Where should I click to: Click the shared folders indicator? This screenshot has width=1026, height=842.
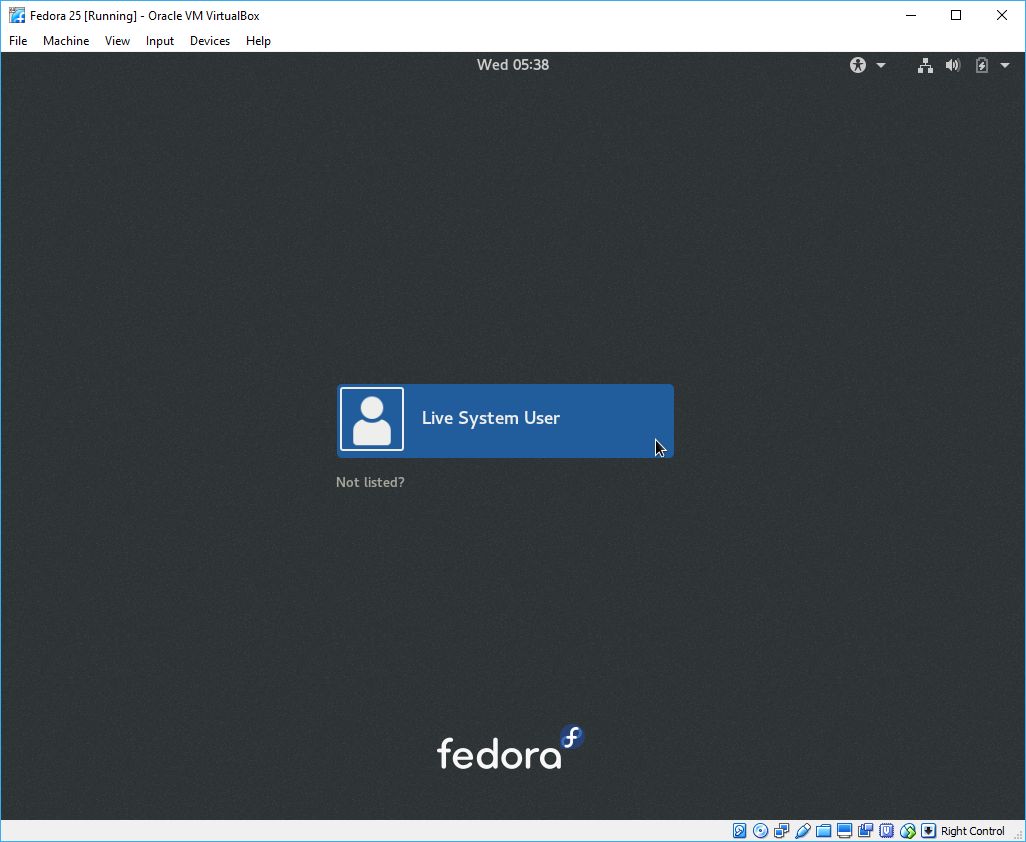[x=823, y=831]
